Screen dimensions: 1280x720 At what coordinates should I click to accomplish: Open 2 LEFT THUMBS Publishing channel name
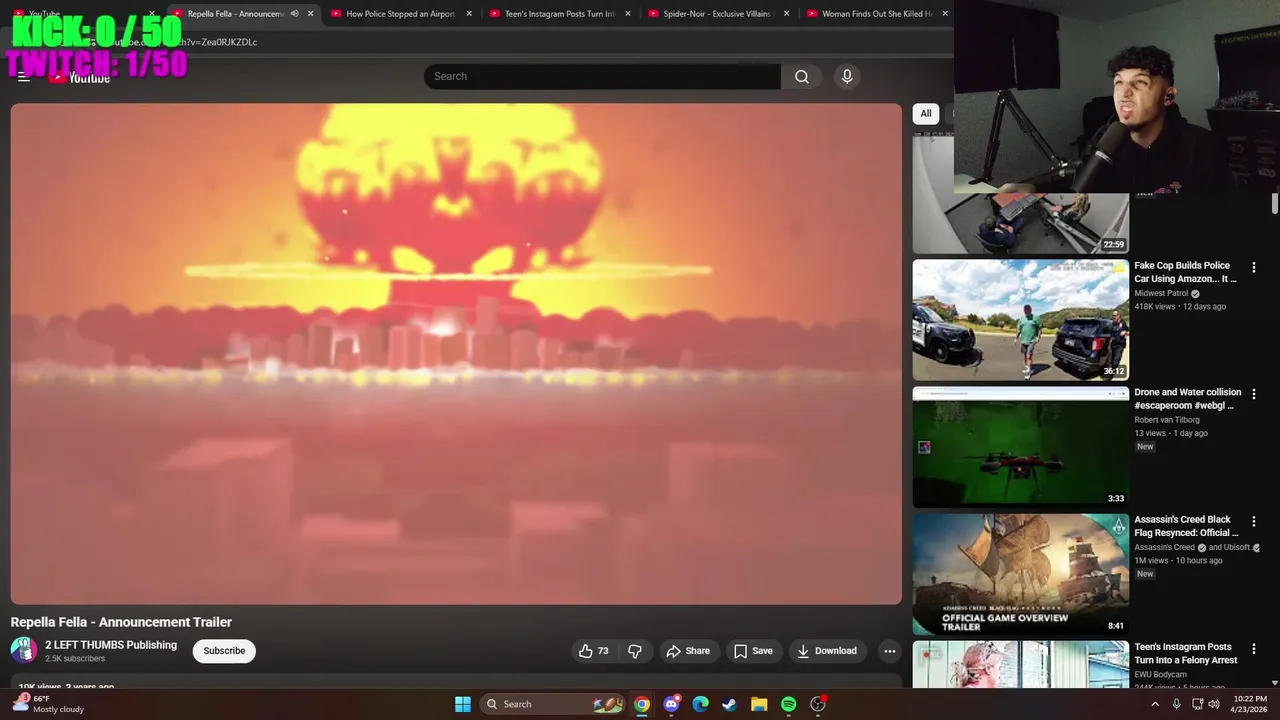pos(111,645)
